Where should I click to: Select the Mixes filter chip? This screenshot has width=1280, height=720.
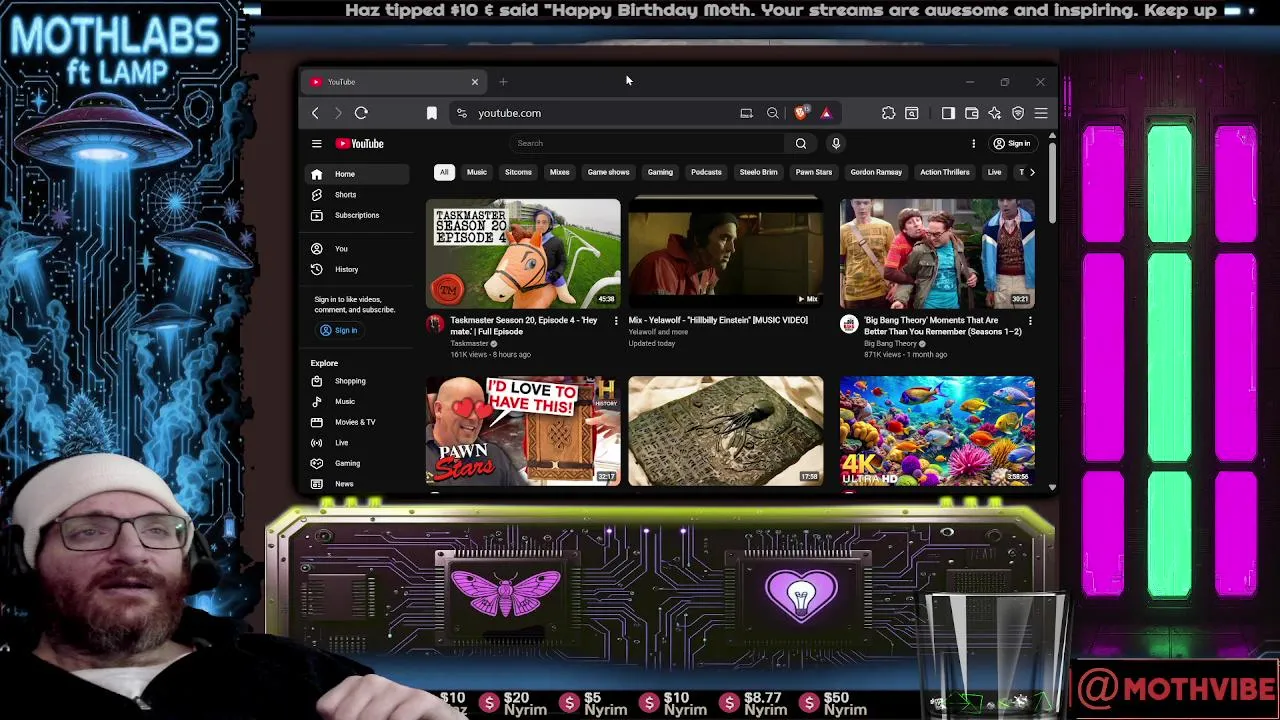[559, 172]
